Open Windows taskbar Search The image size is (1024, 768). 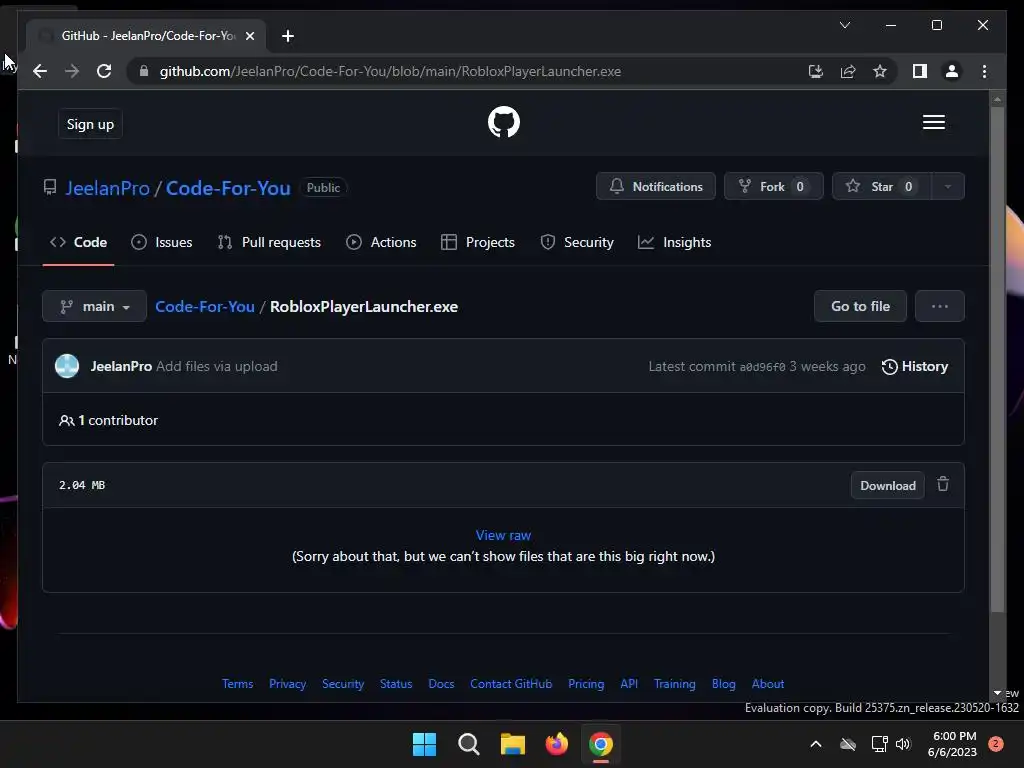click(x=469, y=744)
